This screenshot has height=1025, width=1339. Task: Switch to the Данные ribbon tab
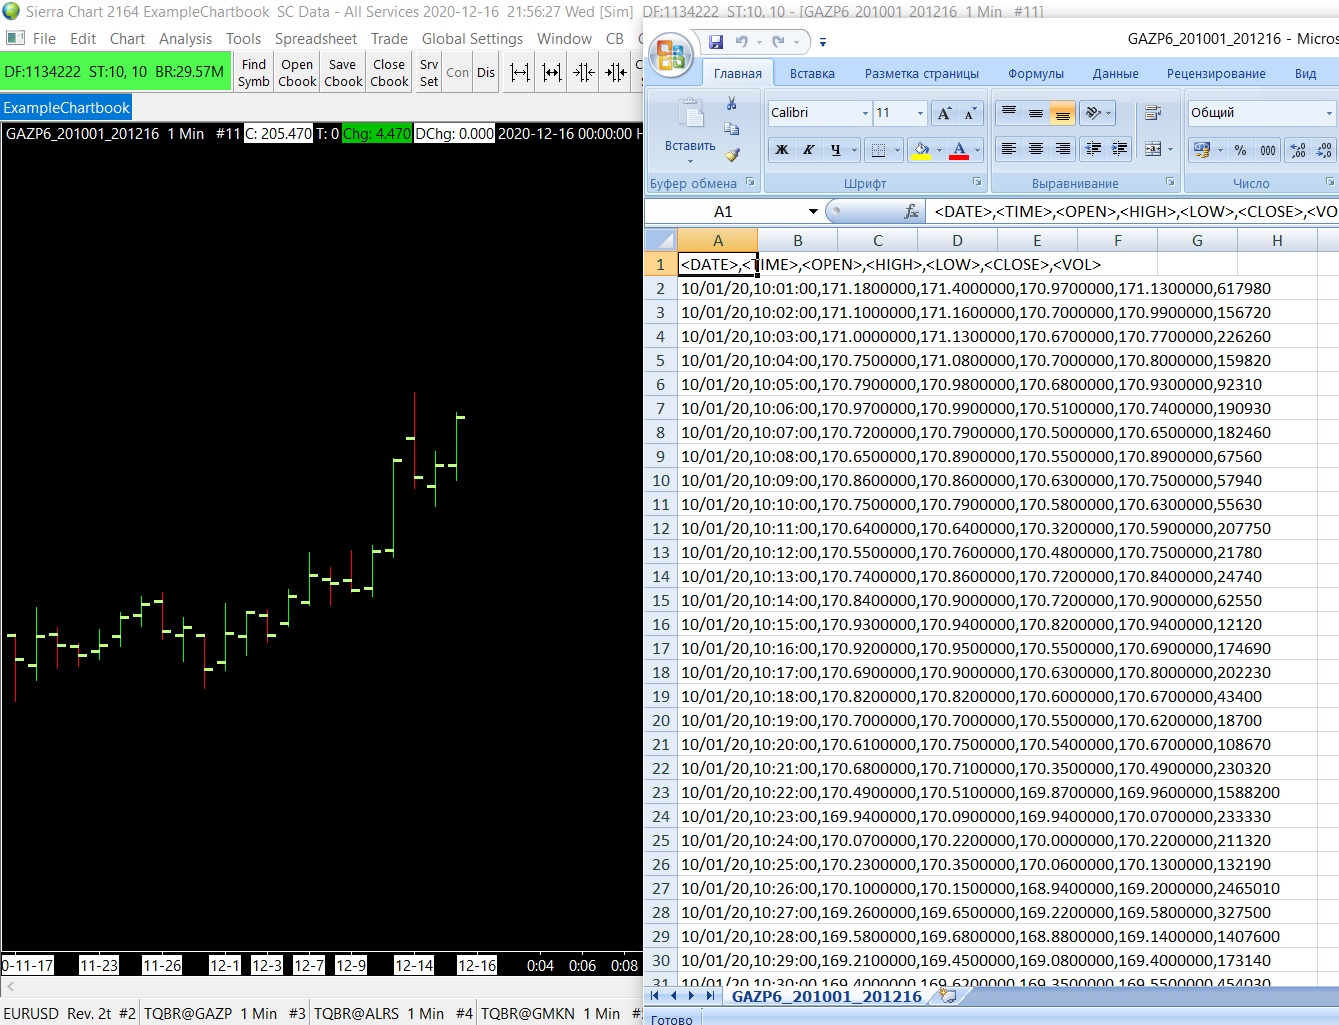coord(1115,73)
